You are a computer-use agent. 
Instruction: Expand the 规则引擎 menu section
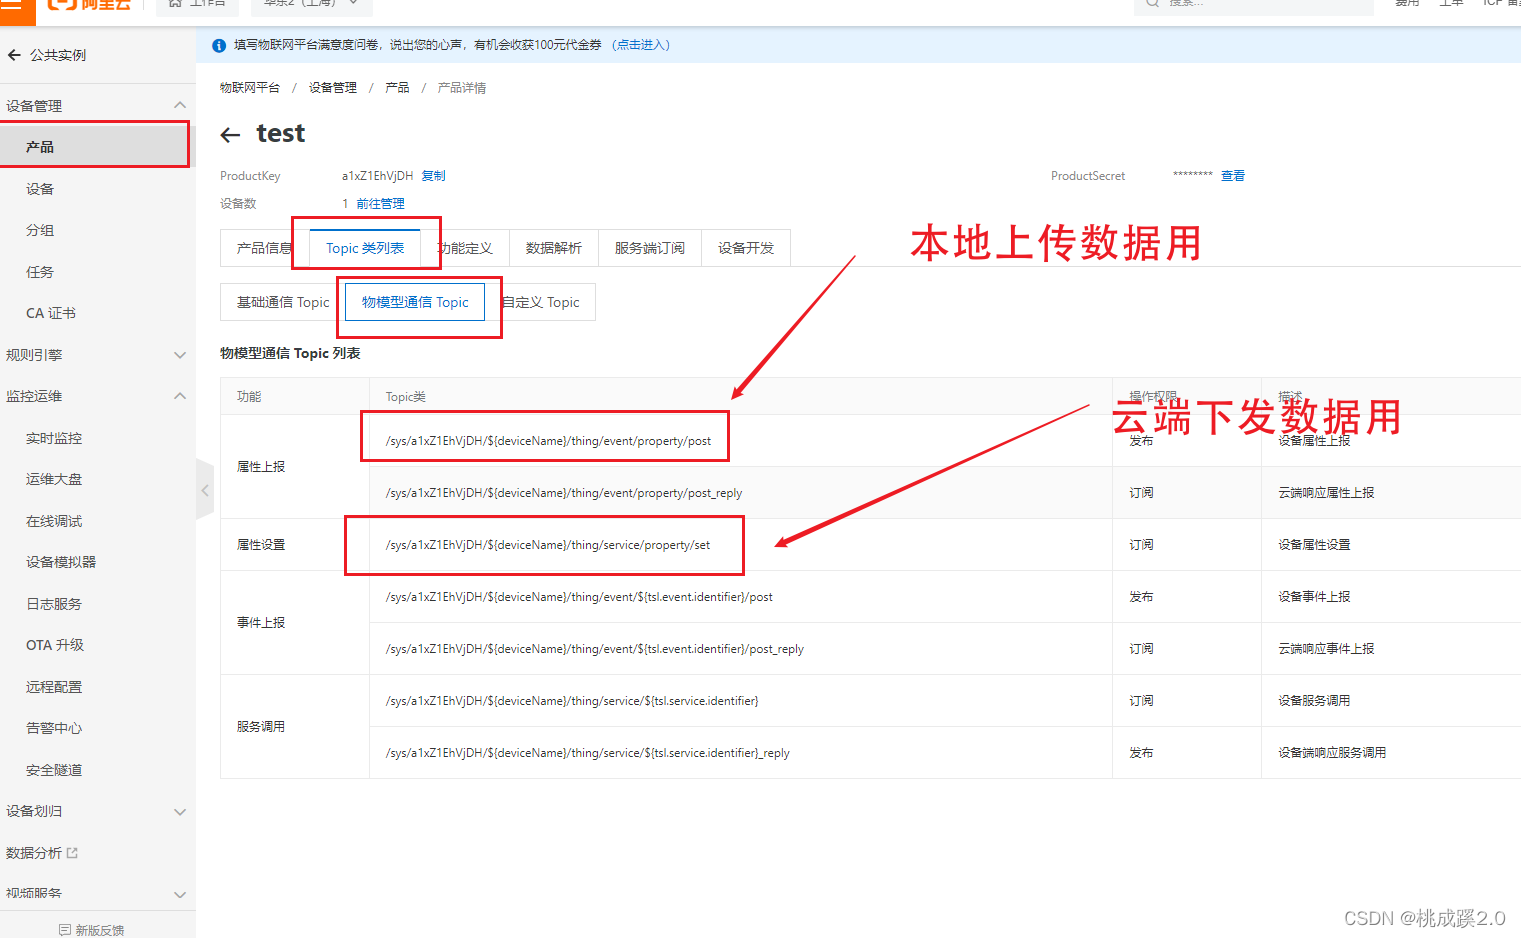[180, 355]
